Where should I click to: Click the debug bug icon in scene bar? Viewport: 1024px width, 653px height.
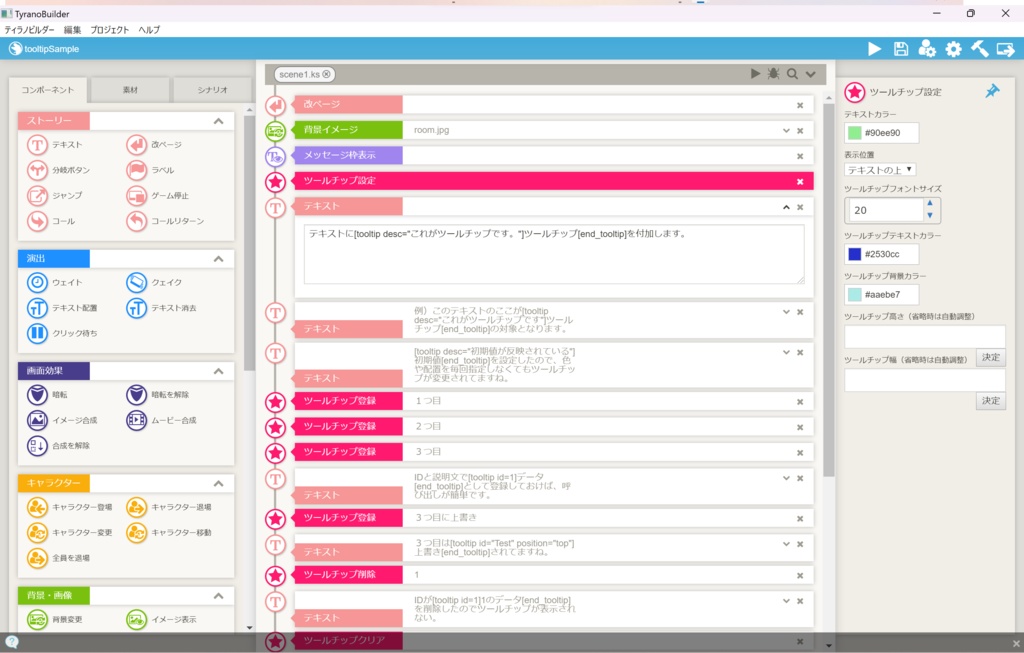(x=773, y=74)
